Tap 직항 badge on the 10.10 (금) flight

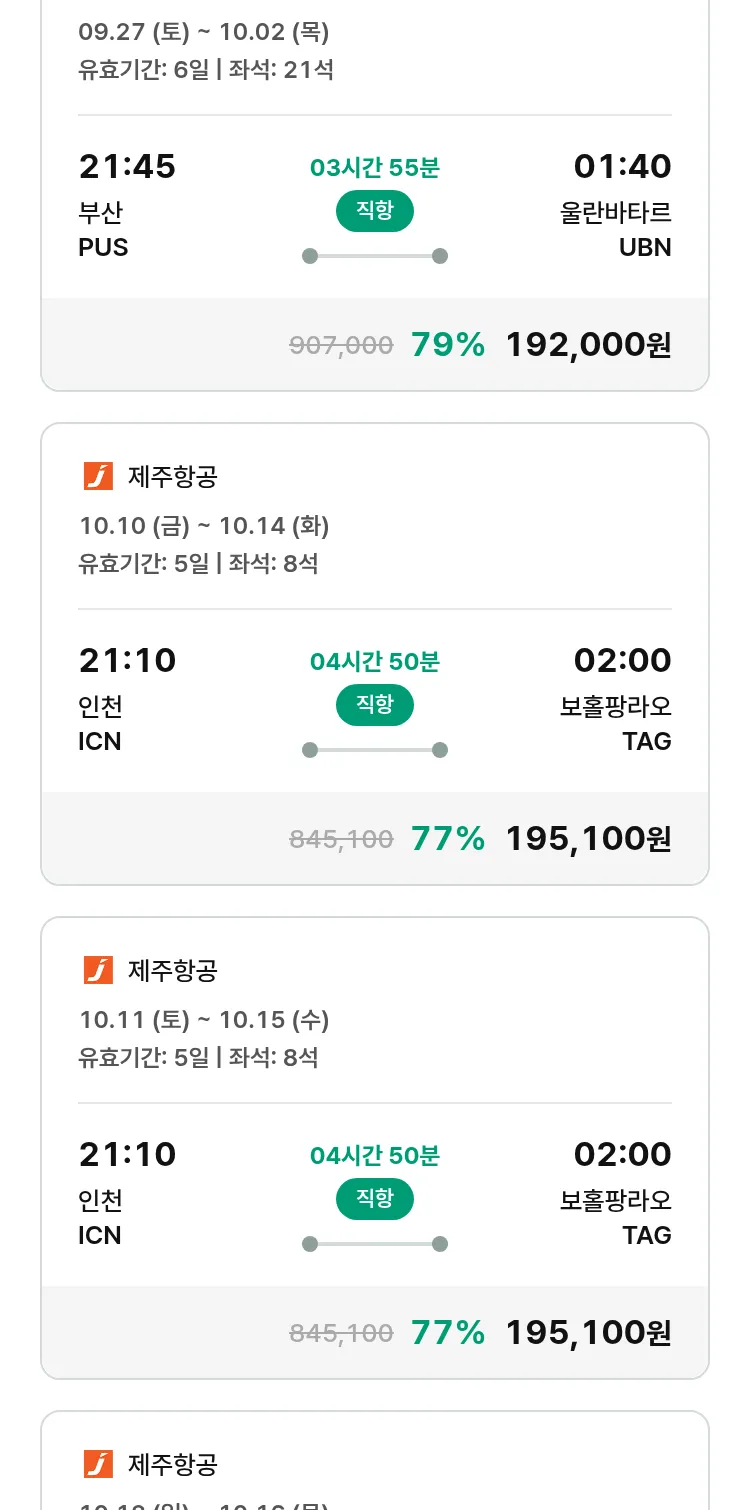click(x=374, y=705)
